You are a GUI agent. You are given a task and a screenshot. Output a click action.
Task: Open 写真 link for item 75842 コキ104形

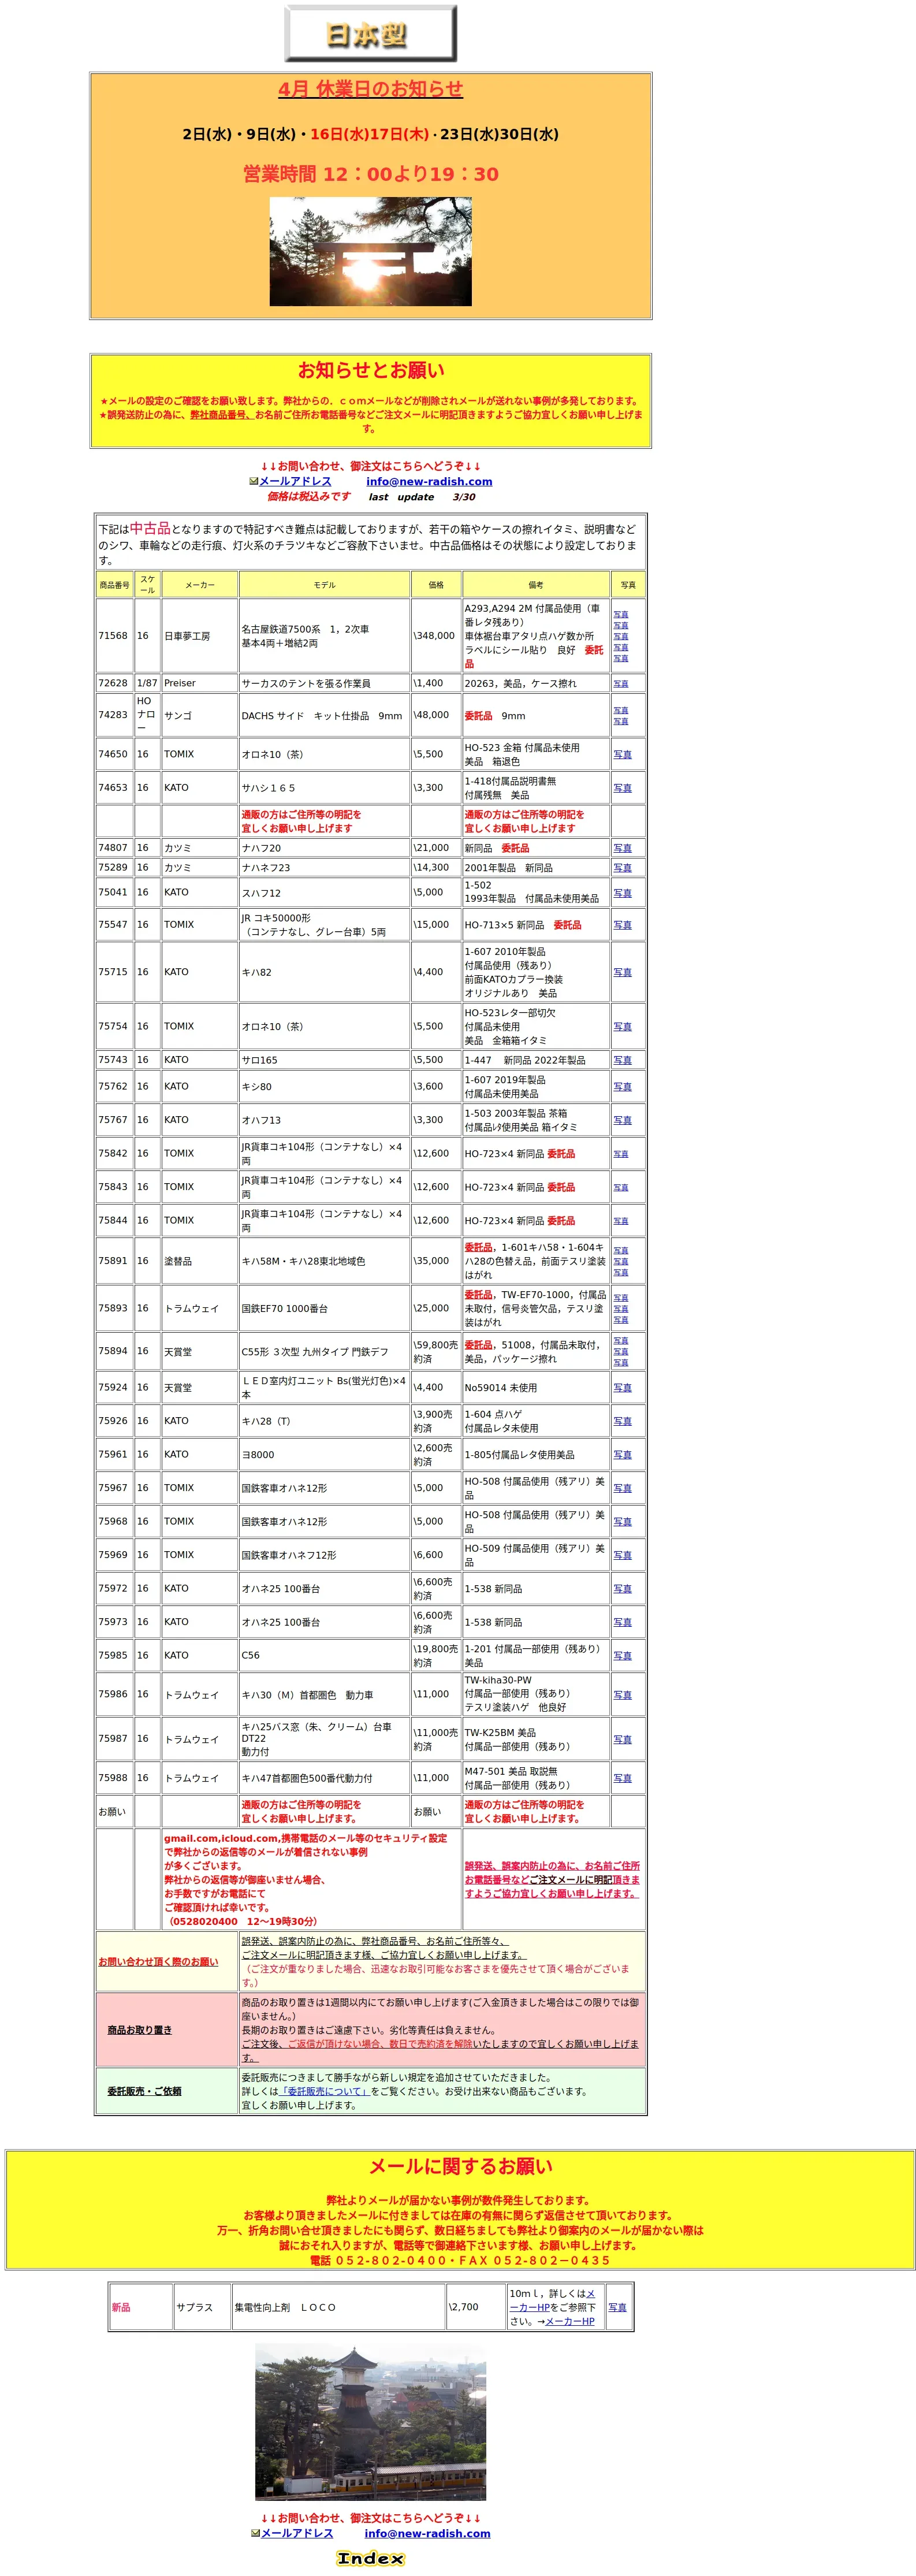pos(621,1154)
